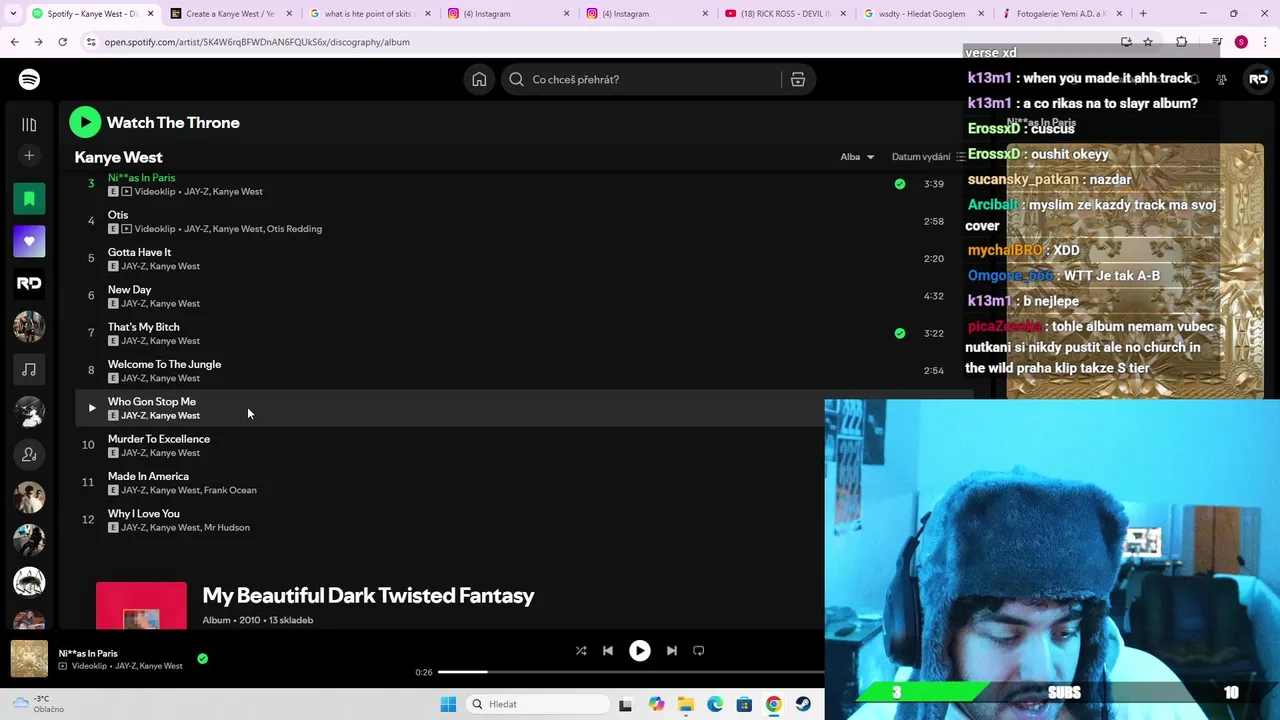Open the Alba filter dropdown
The image size is (1280, 720).
[x=857, y=157]
